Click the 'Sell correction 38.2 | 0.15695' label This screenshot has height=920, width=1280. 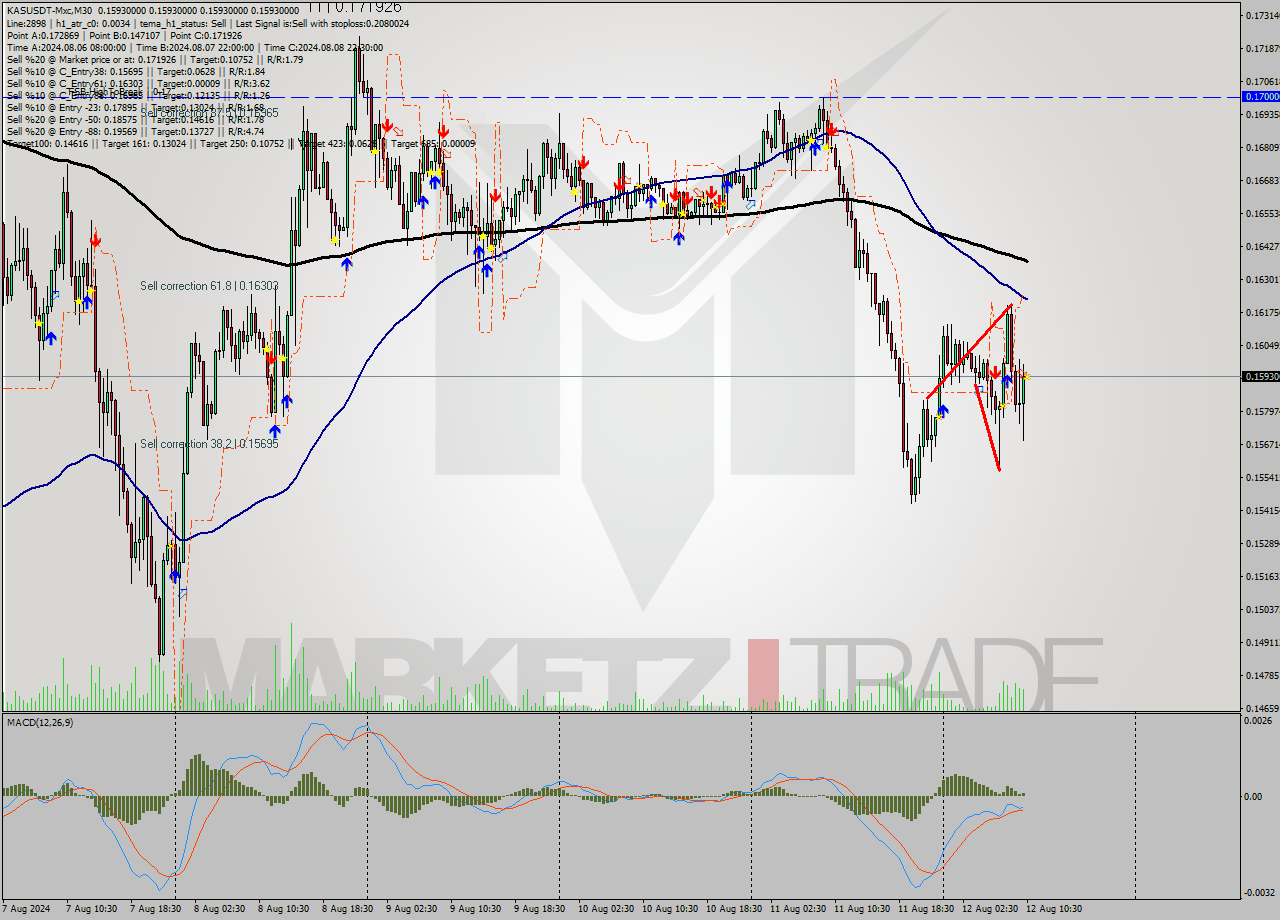pyautogui.click(x=209, y=444)
